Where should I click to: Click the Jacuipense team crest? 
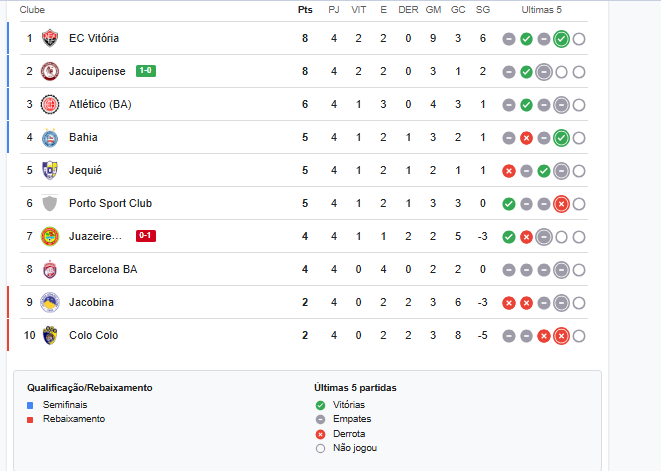50,71
